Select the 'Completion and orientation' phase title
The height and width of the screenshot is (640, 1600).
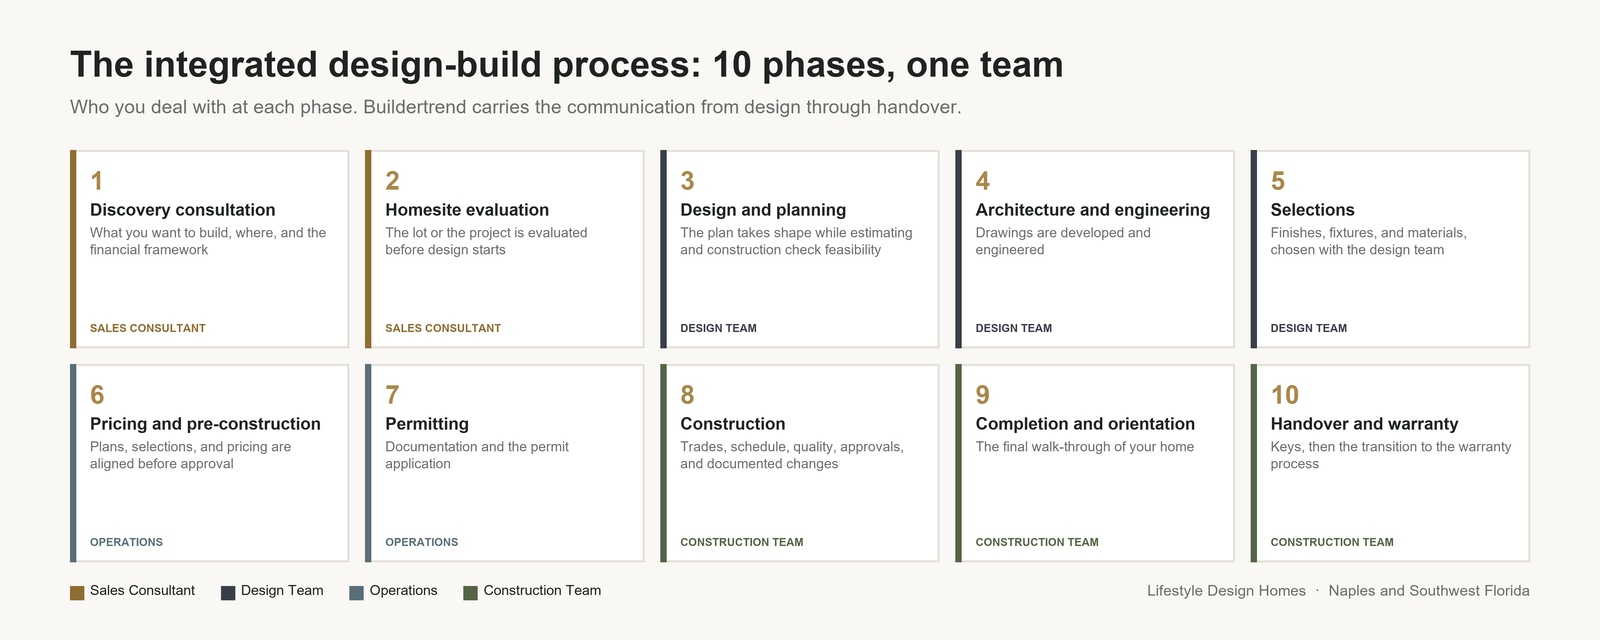1085,424
